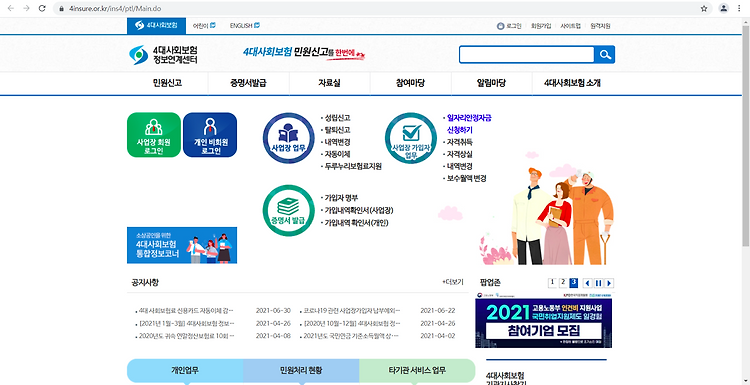Click the 가입자 명부 link
This screenshot has height=385, width=750.
point(341,198)
